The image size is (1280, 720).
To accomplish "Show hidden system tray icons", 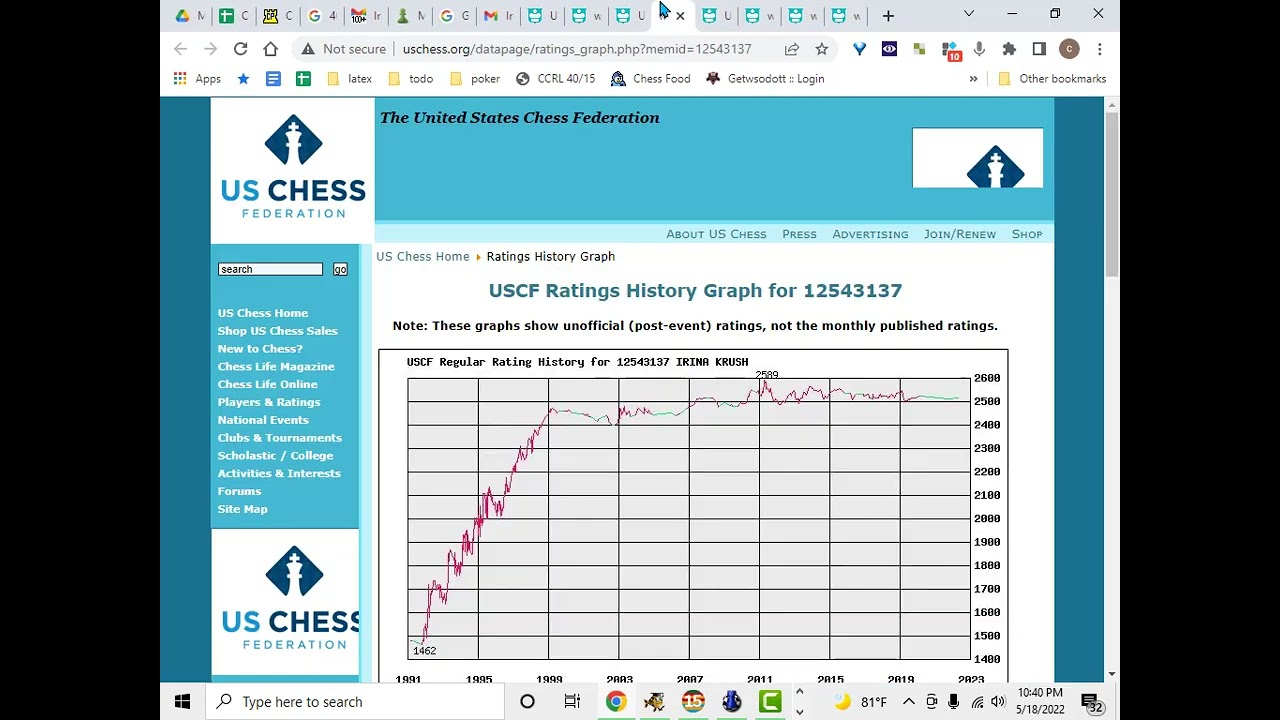I will 908,702.
